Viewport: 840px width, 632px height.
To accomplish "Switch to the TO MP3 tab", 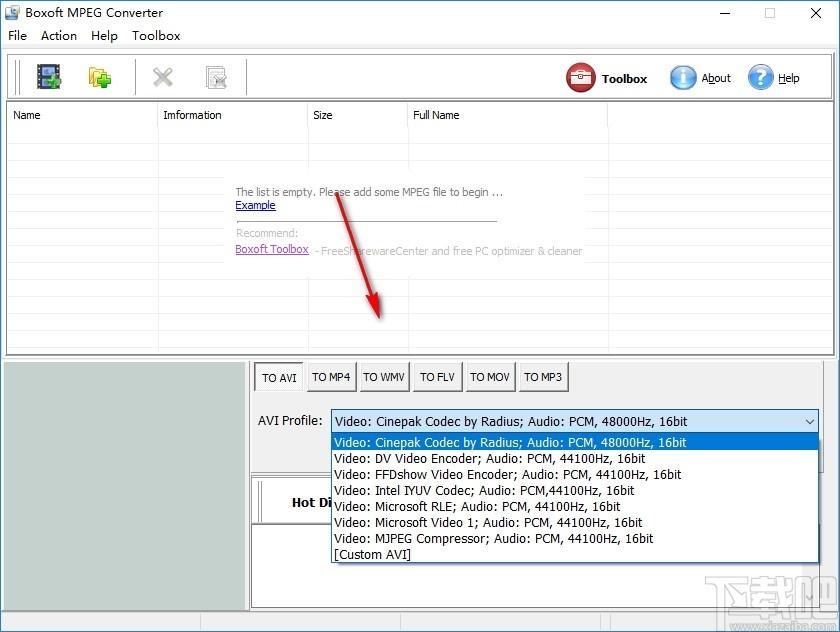I will (543, 377).
